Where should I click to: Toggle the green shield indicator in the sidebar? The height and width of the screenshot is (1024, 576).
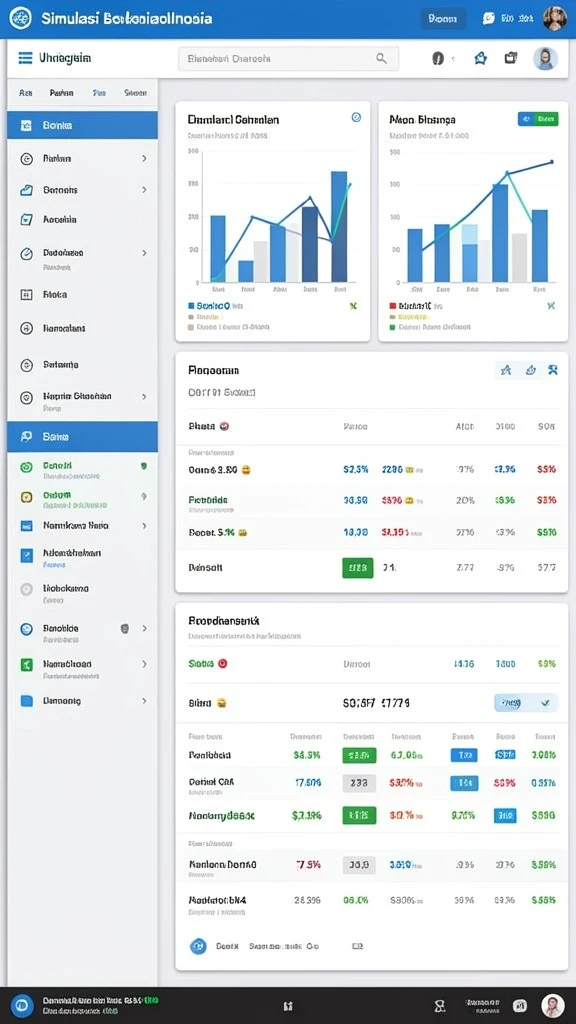click(144, 466)
